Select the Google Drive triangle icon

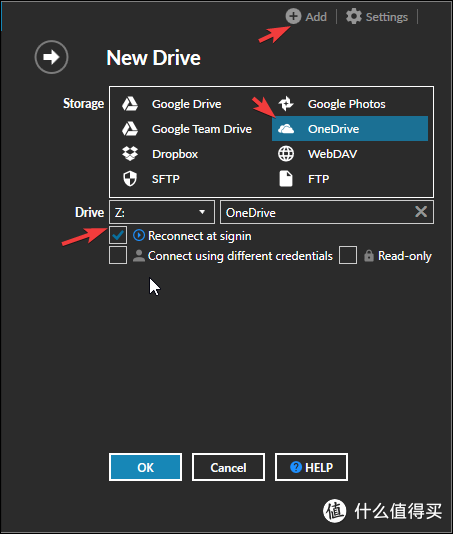[130, 104]
